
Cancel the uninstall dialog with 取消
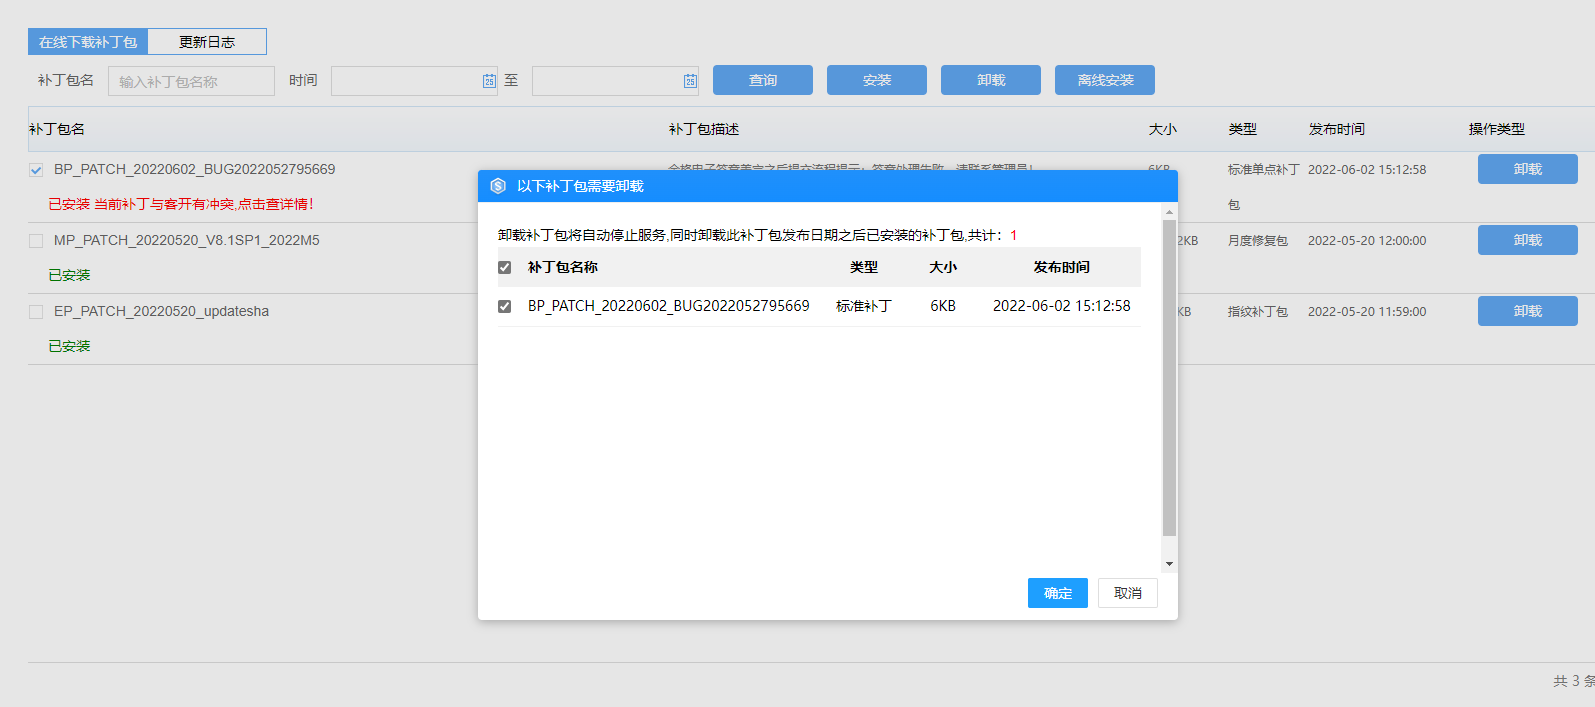point(1127,593)
